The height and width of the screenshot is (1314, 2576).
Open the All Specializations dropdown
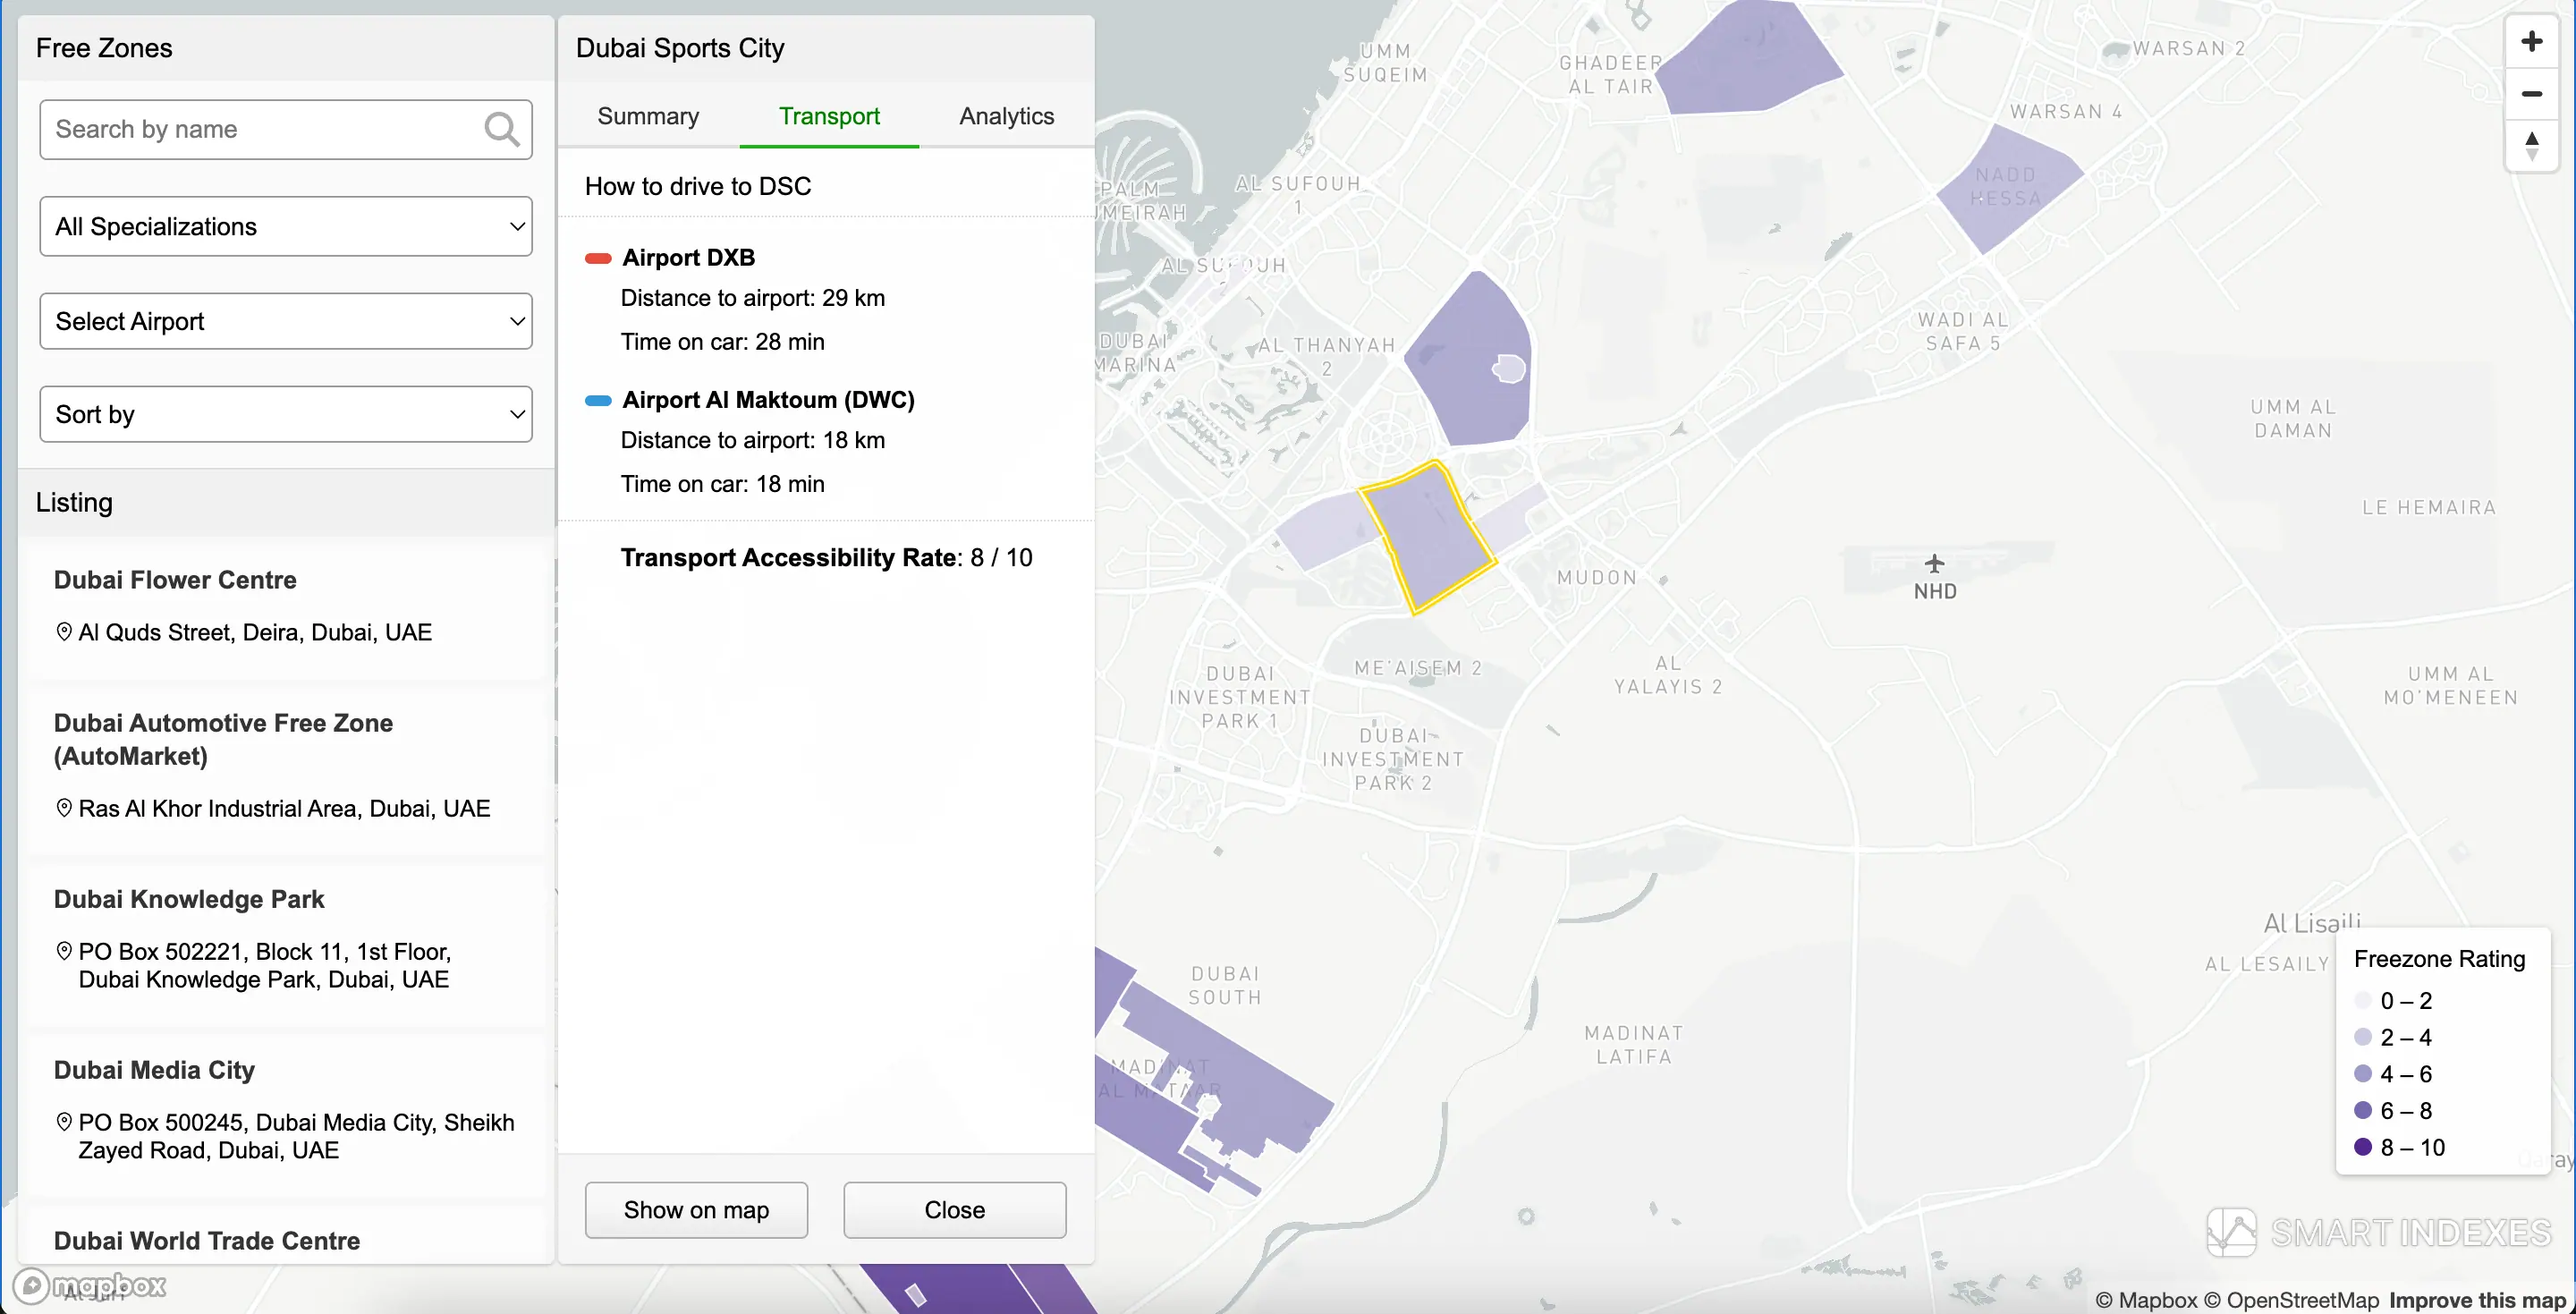tap(286, 226)
